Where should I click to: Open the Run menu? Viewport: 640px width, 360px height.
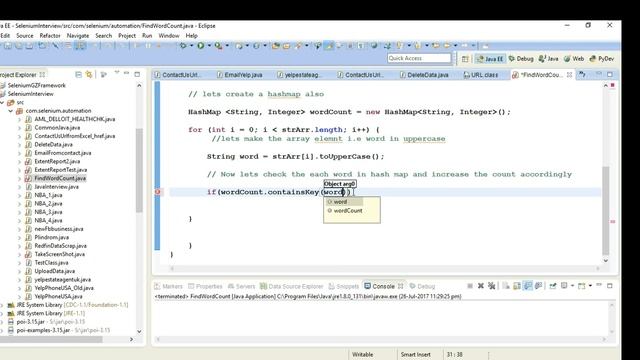[x=147, y=36]
